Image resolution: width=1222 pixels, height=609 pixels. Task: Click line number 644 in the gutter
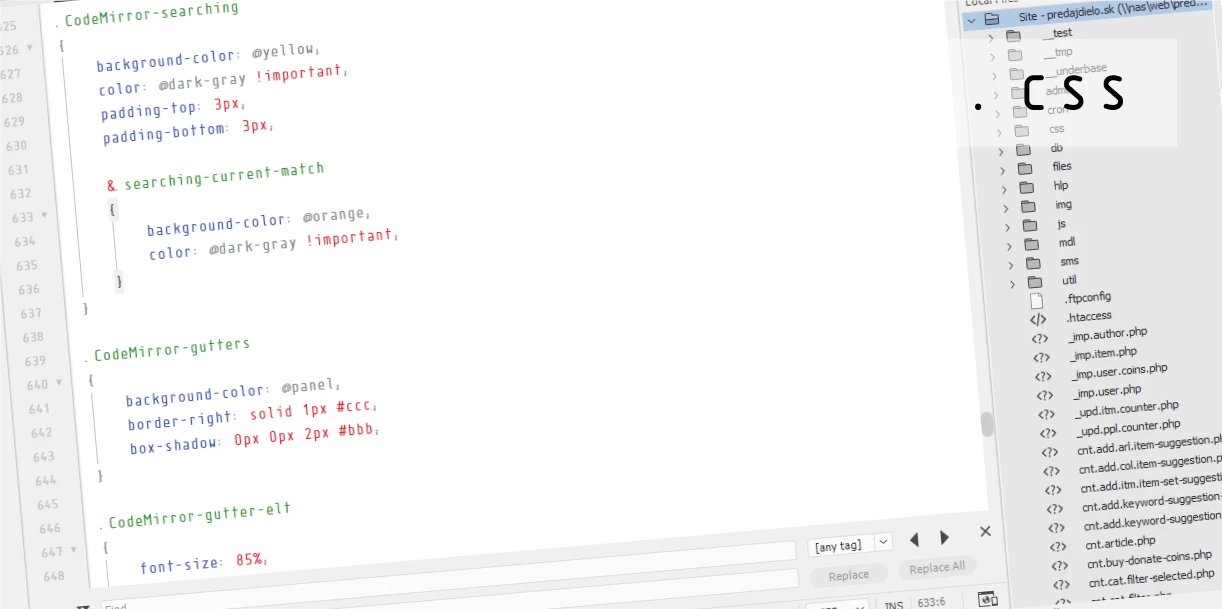click(45, 480)
